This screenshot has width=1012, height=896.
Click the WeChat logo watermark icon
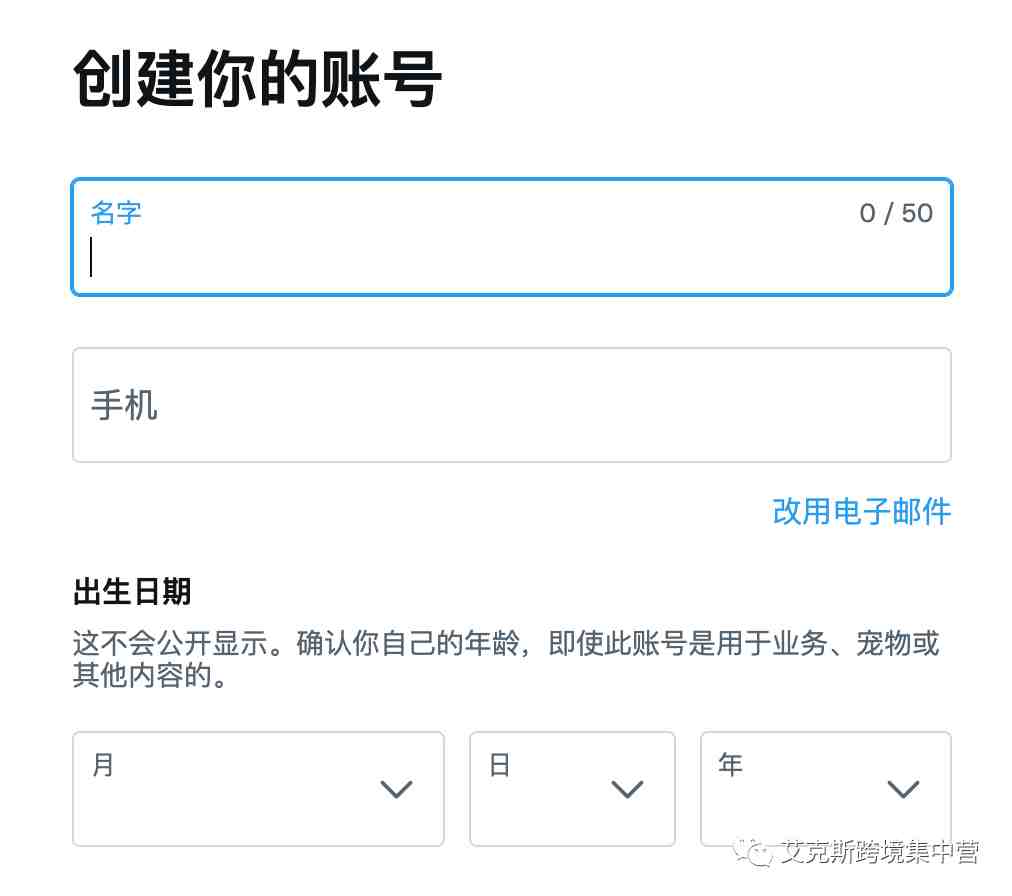[753, 853]
